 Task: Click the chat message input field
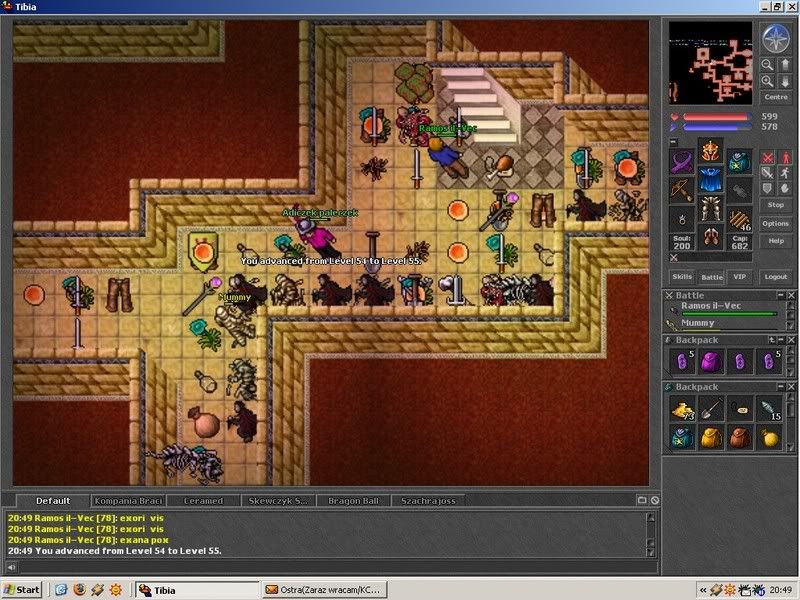(x=337, y=567)
